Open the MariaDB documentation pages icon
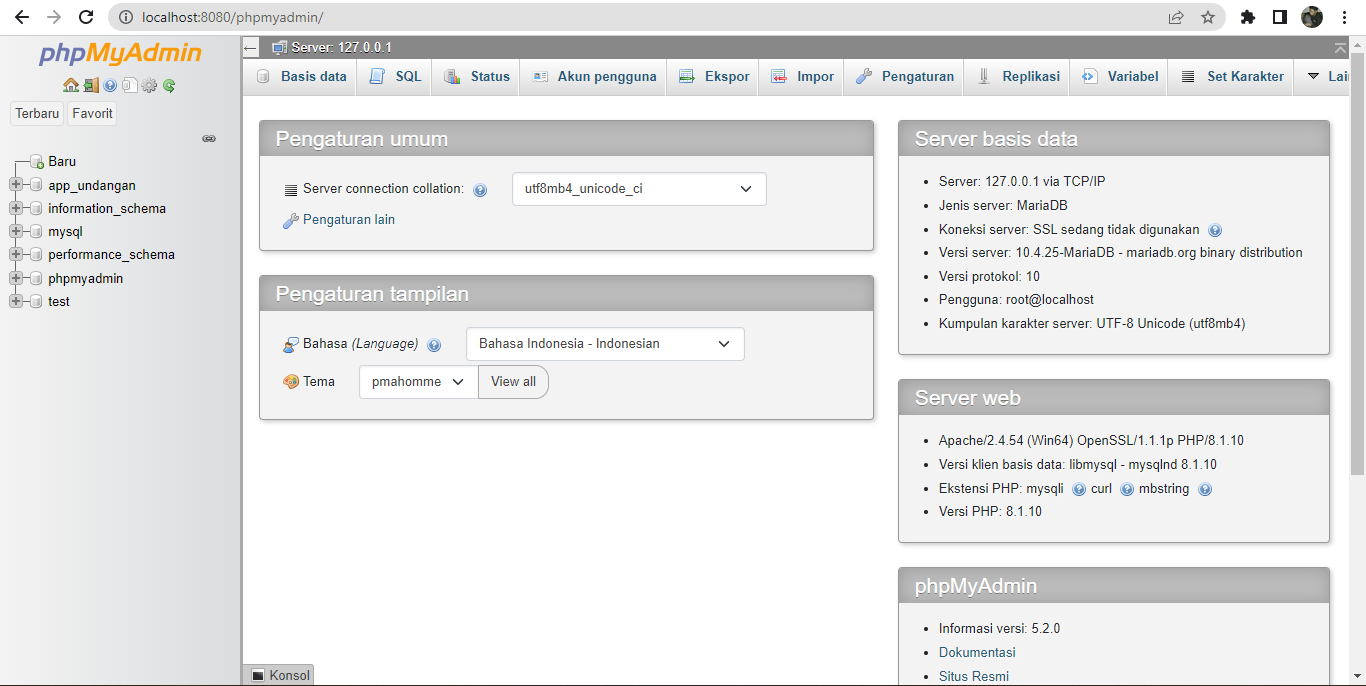Image resolution: width=1366 pixels, height=686 pixels. (x=129, y=86)
